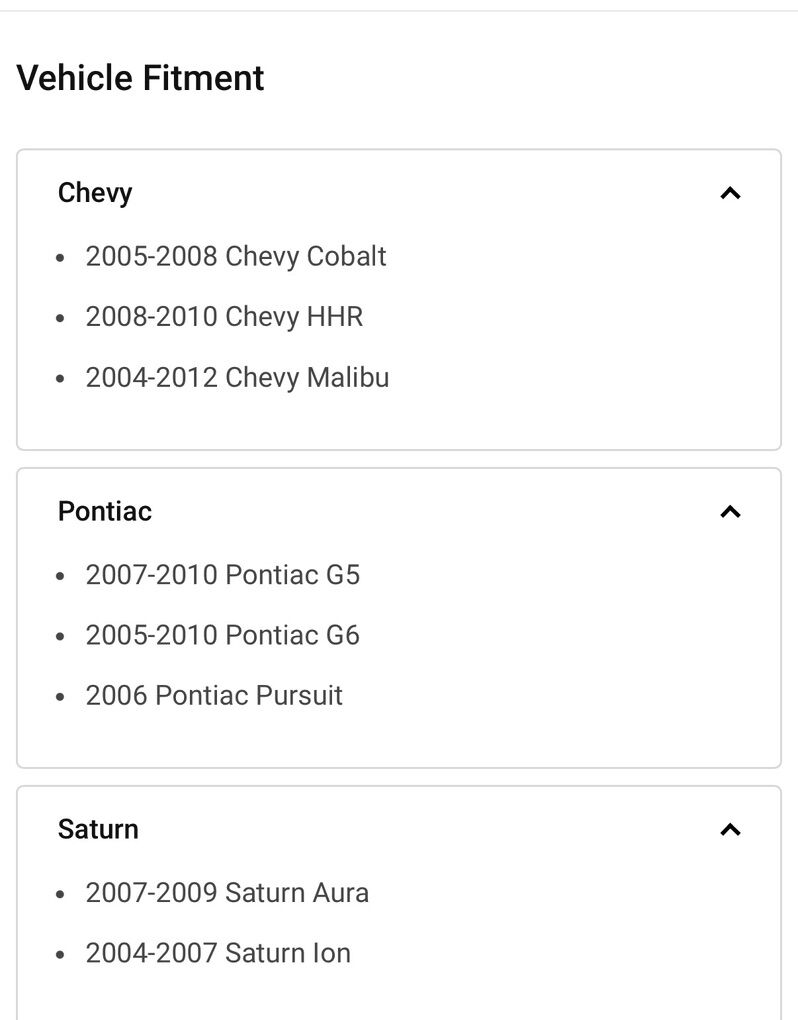Click the bullet beside Pontiac Pursuit
The image size is (798, 1020).
click(x=62, y=697)
